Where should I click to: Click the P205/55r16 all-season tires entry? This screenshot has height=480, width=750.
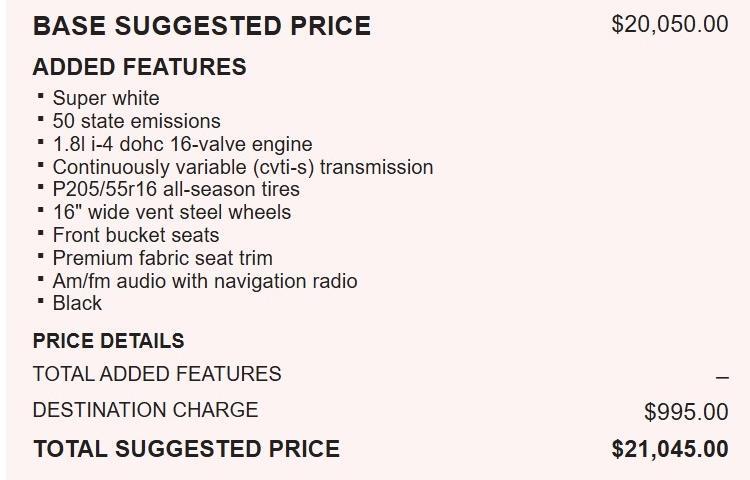click(176, 189)
